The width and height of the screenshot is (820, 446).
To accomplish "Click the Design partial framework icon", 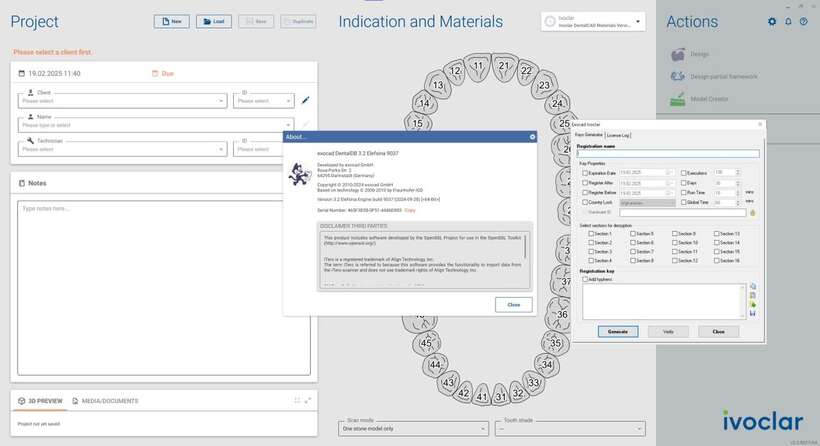I will click(x=677, y=77).
